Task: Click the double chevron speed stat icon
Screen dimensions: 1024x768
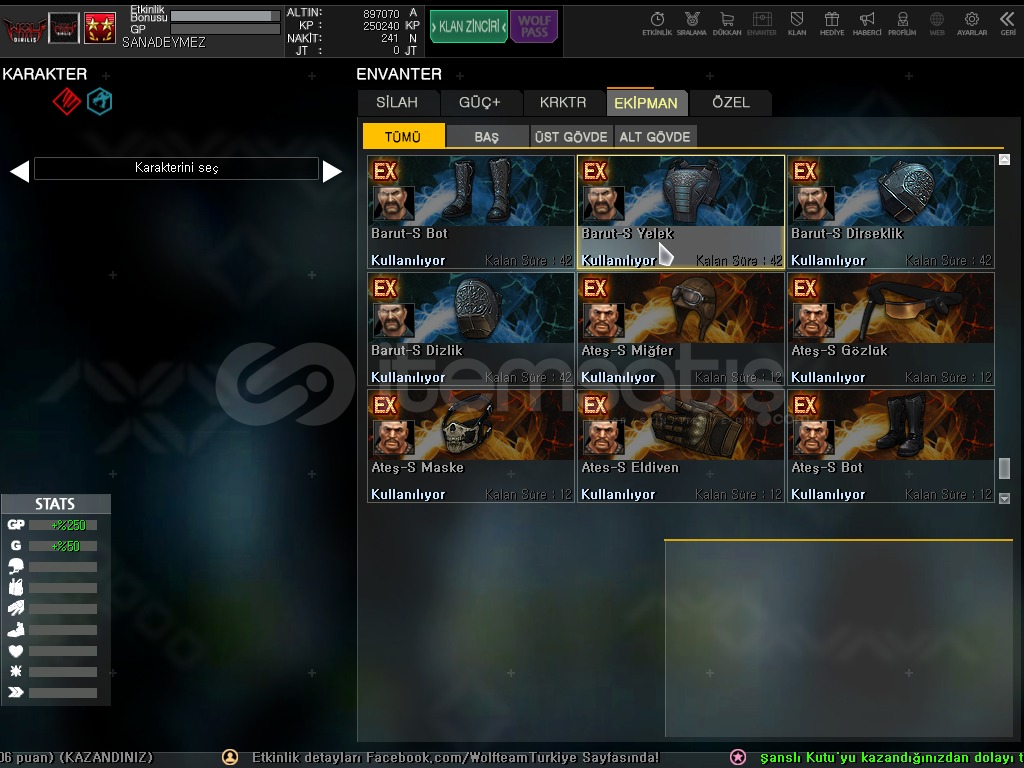Action: (16, 692)
